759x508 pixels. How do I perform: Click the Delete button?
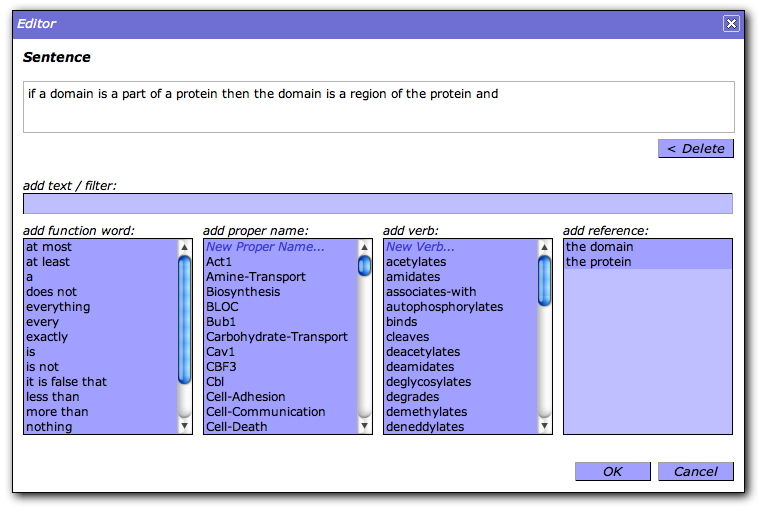click(695, 149)
